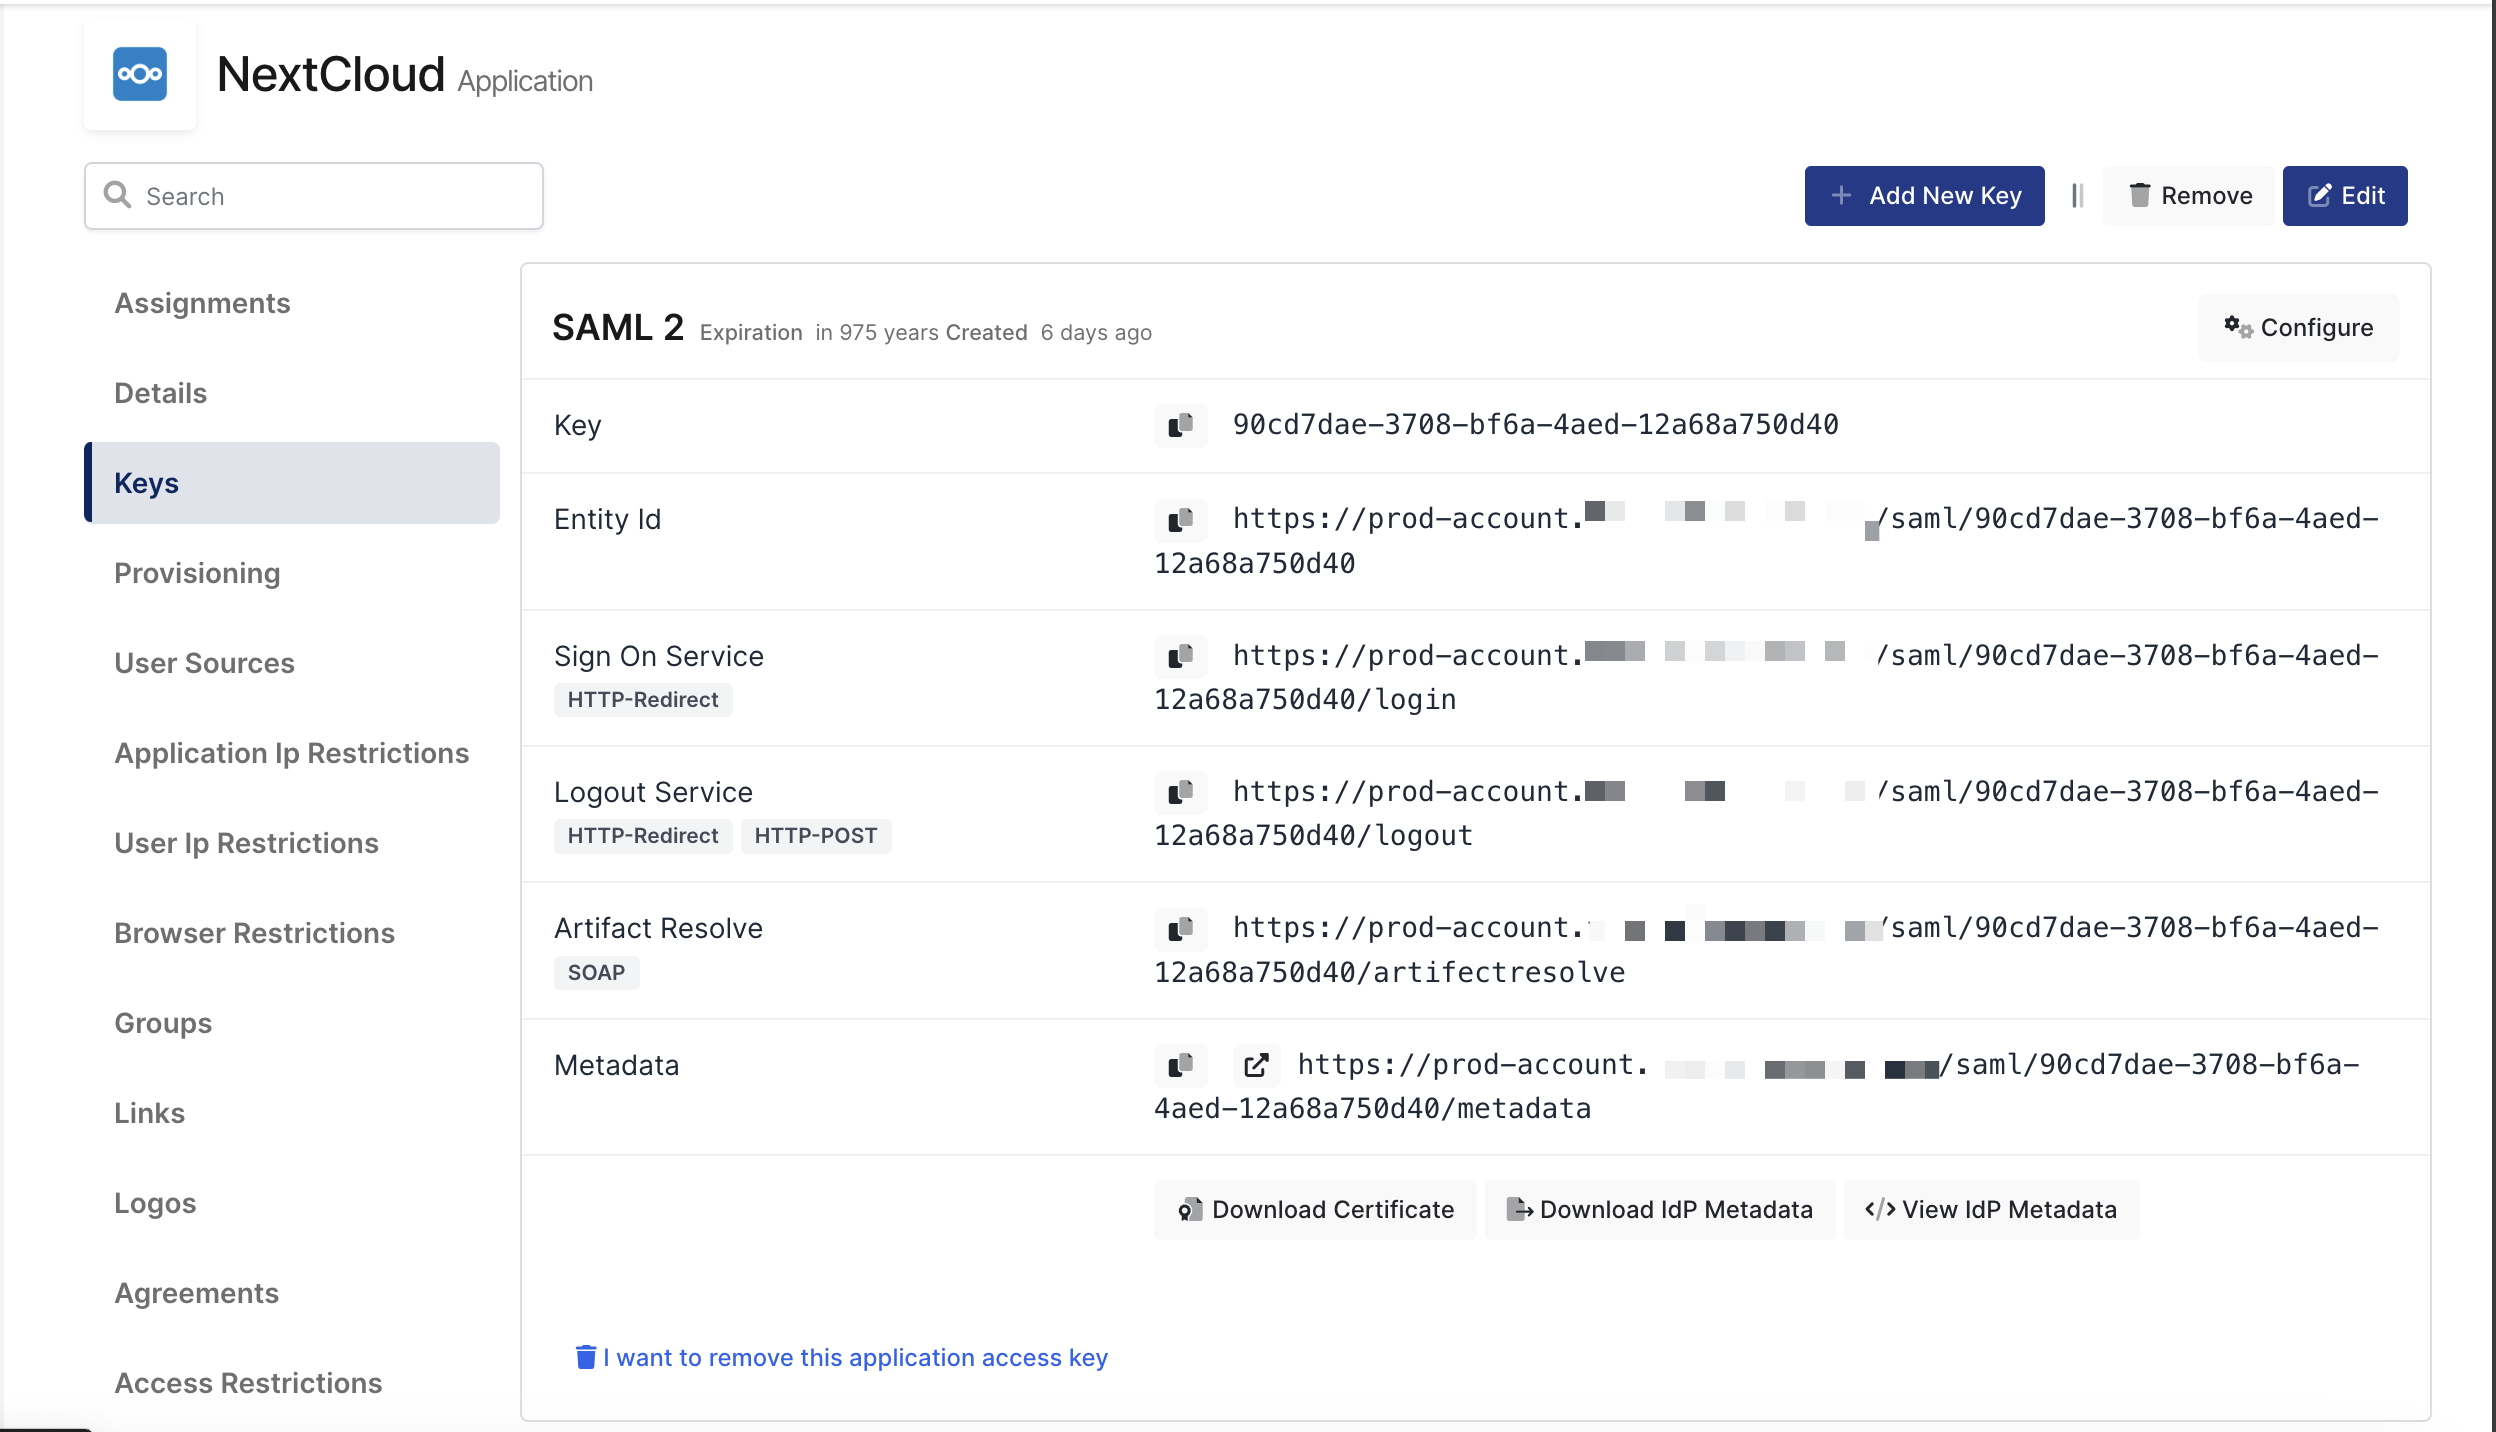This screenshot has width=2496, height=1432.
Task: Copy the Key value using copy icon
Action: click(x=1180, y=425)
